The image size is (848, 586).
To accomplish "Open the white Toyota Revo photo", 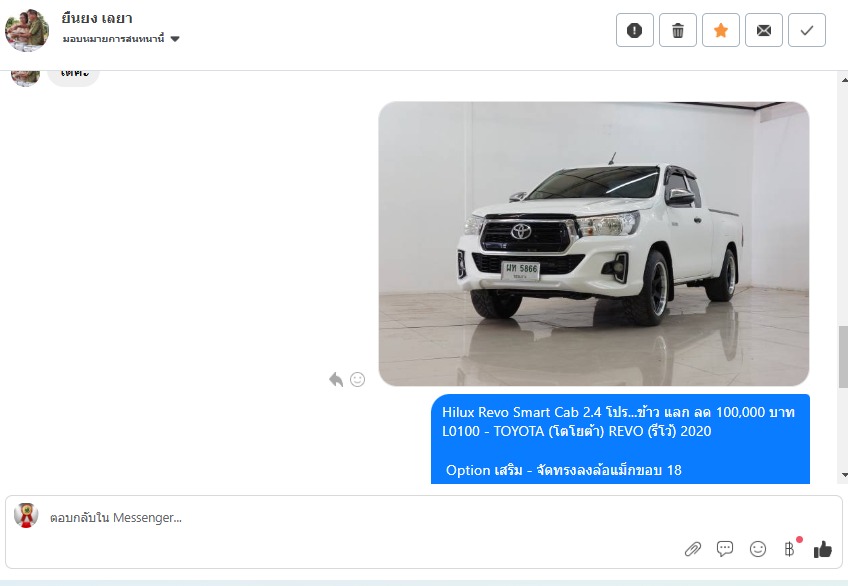I will (594, 244).
